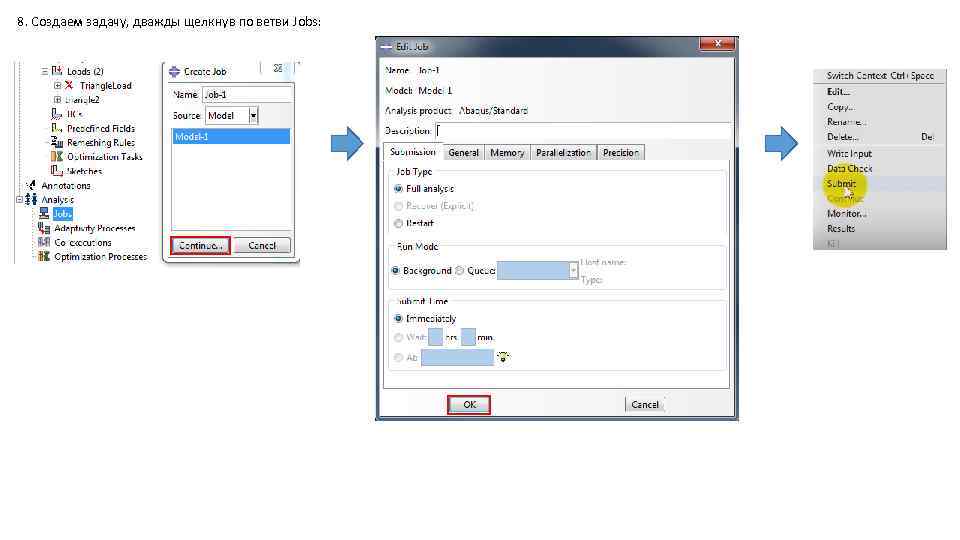Viewport: 960px width, 540px height.
Task: Open the Memory tab
Action: pos(507,152)
